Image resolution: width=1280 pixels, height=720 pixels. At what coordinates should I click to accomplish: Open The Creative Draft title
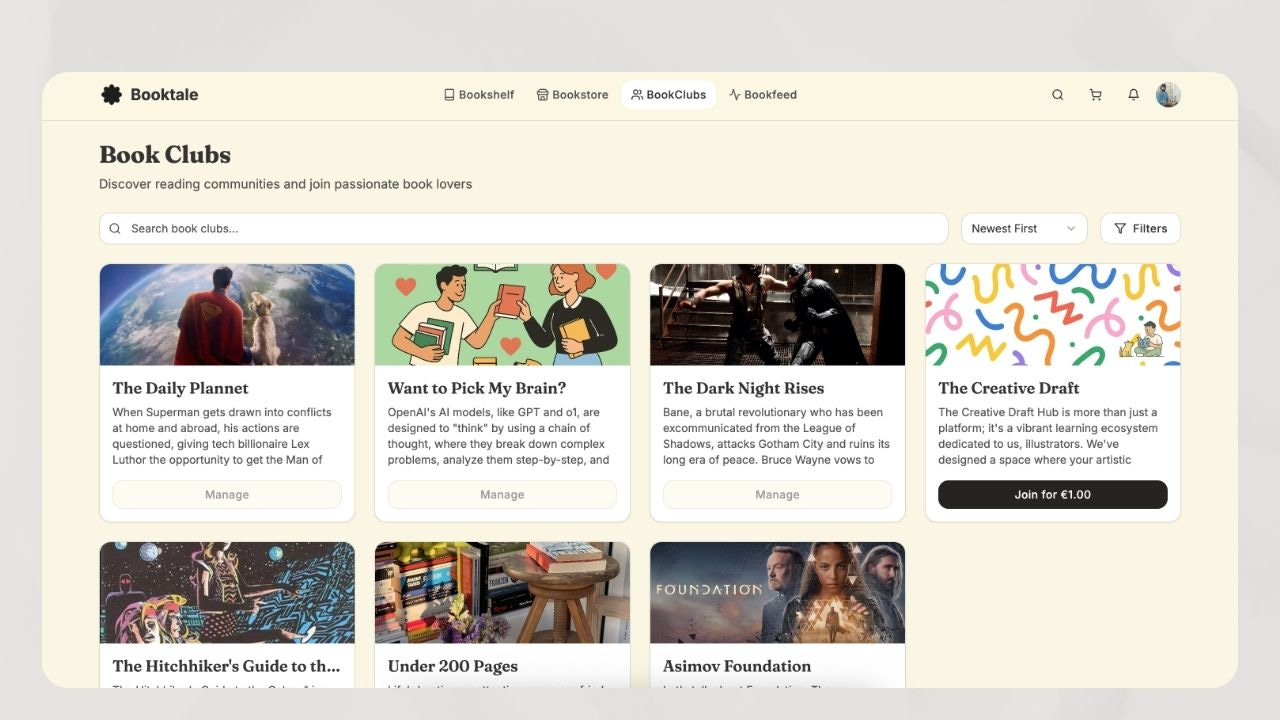[x=1009, y=388]
